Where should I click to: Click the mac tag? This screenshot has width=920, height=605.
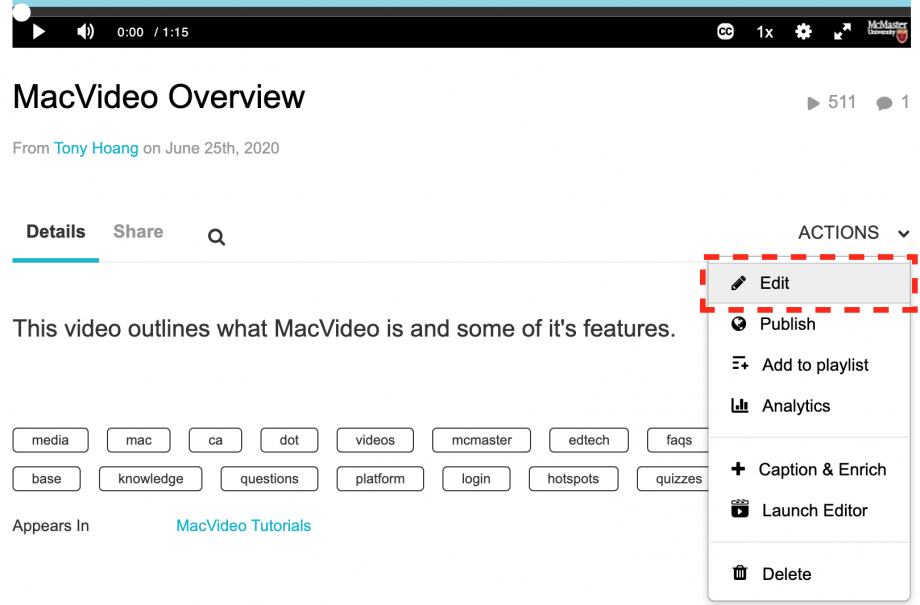click(x=138, y=440)
